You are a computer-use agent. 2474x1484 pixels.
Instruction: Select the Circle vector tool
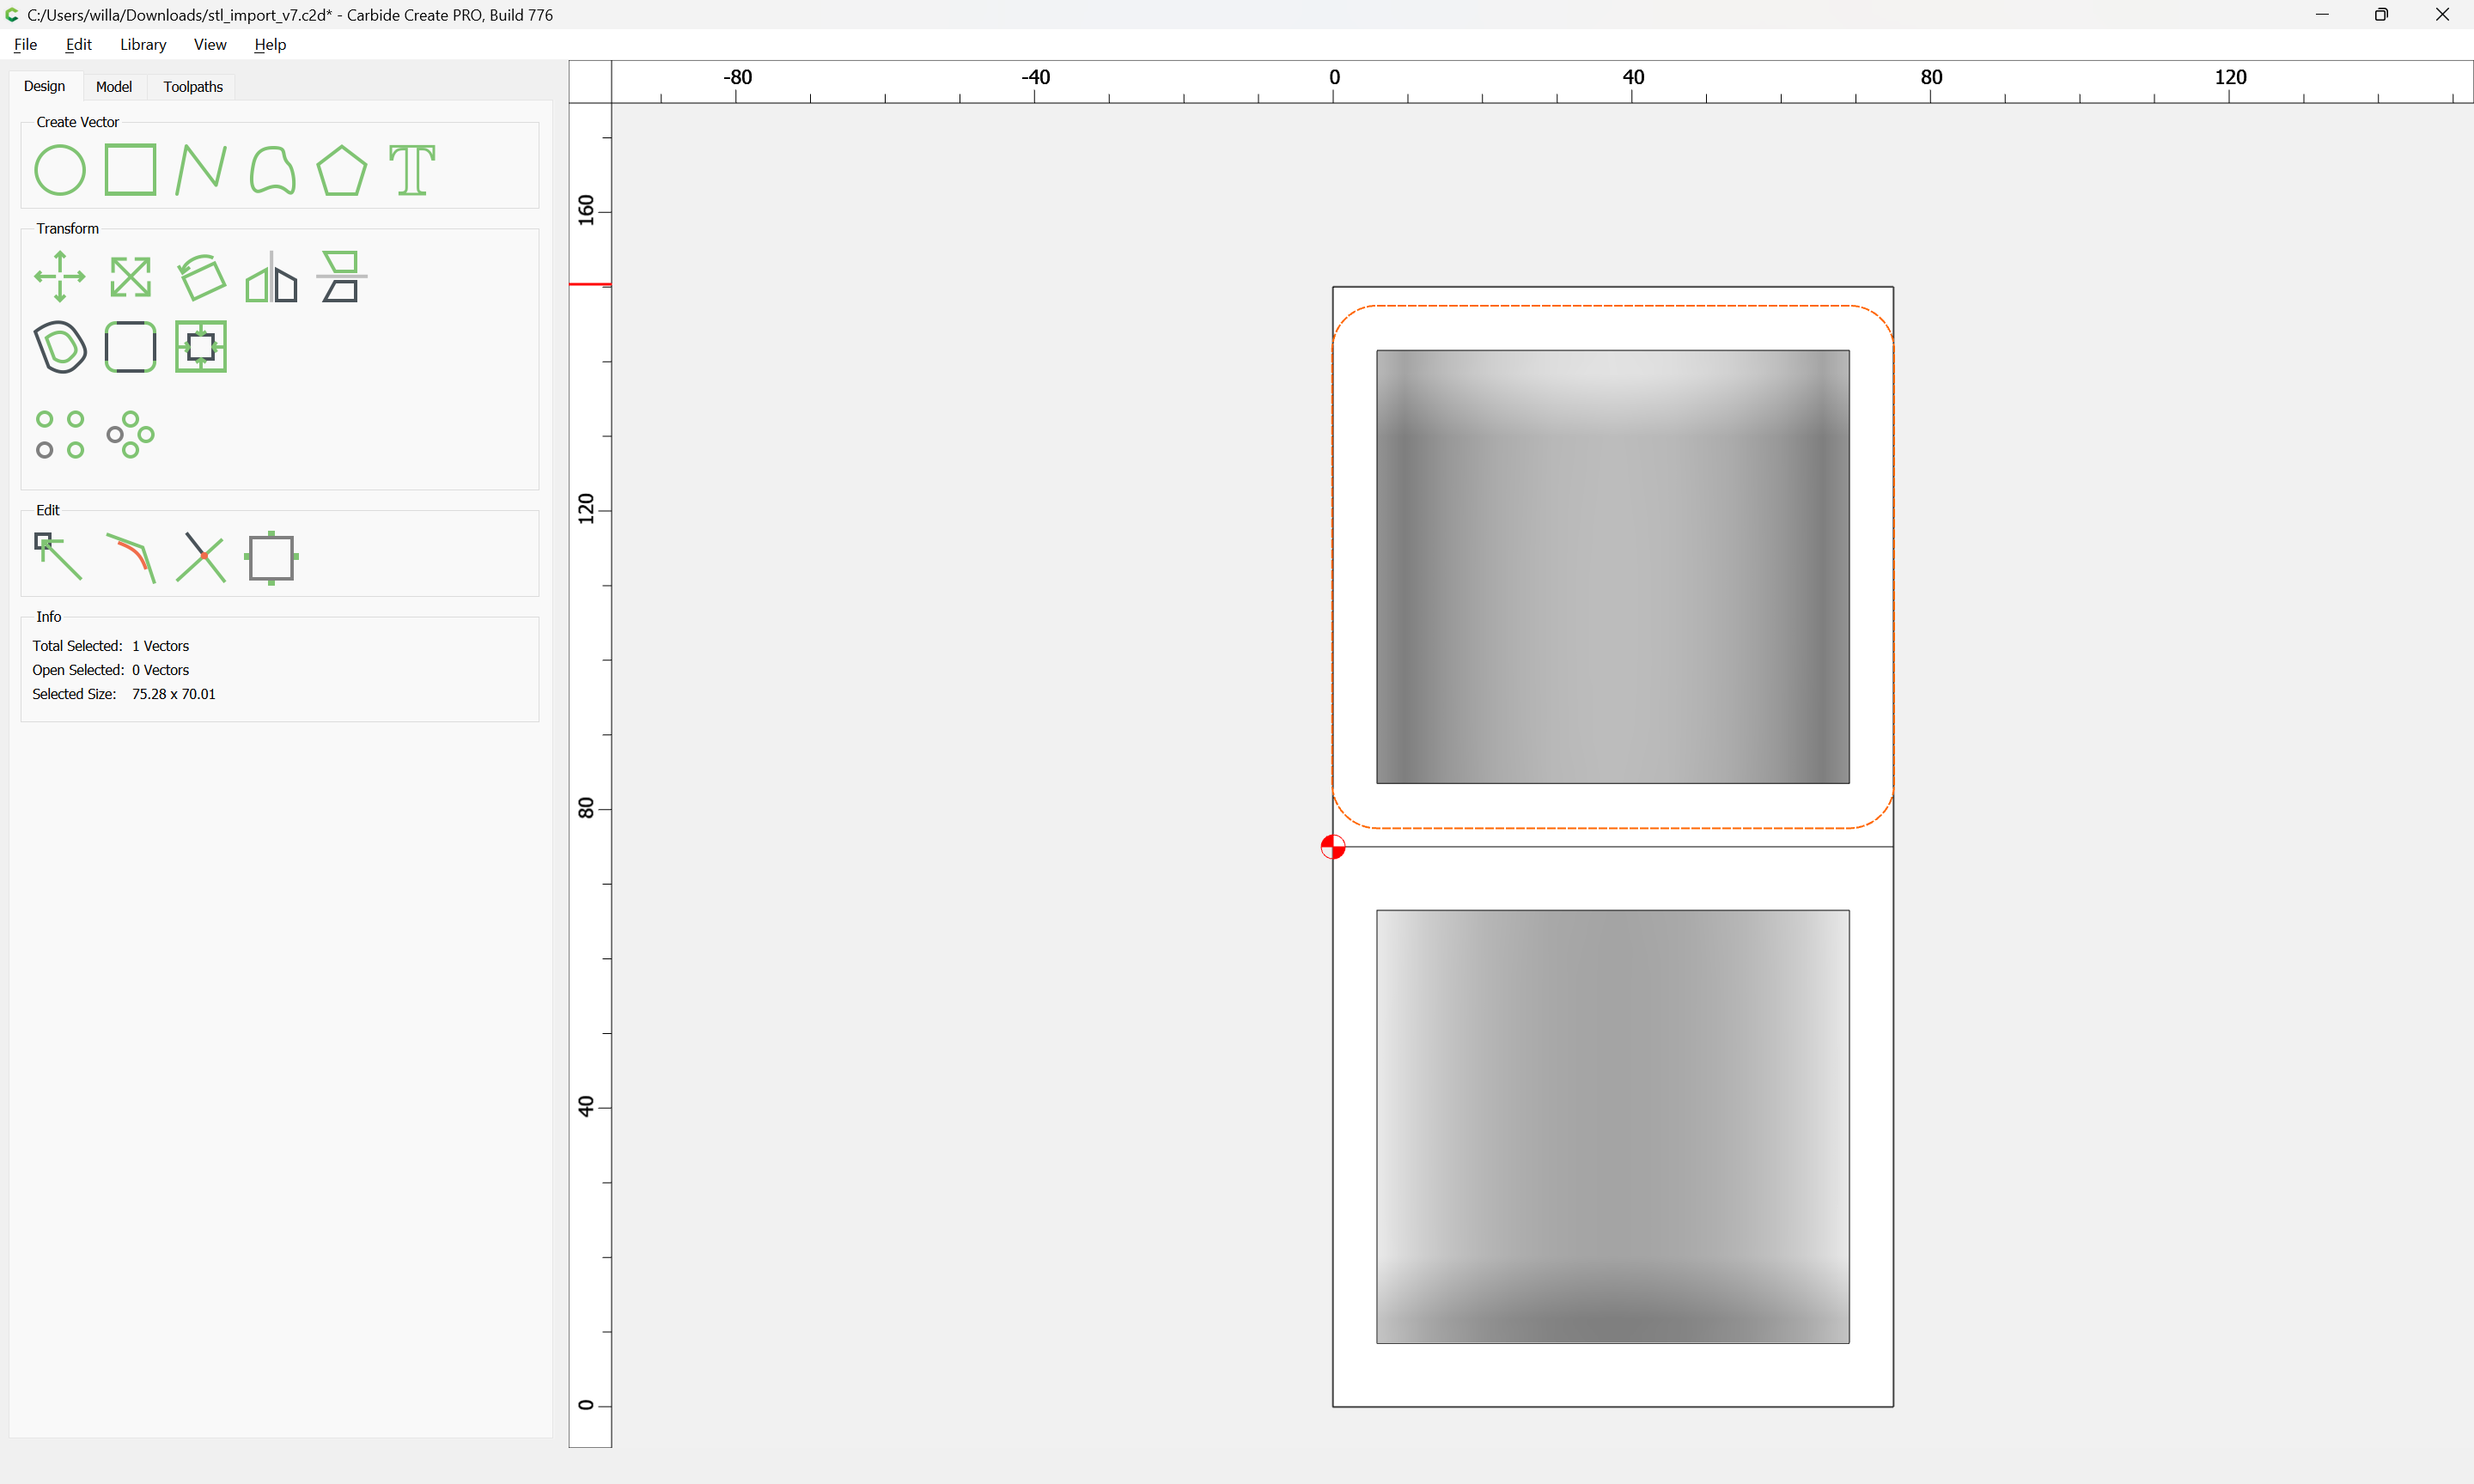60,170
